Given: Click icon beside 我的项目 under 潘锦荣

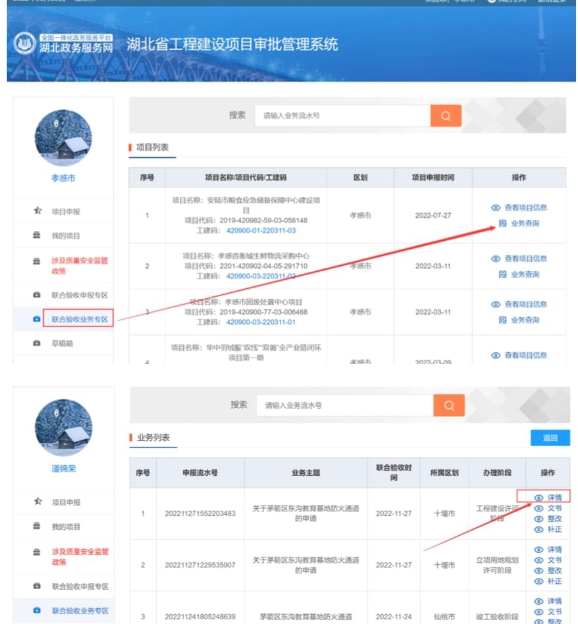Looking at the screenshot, I should click(x=37, y=526).
